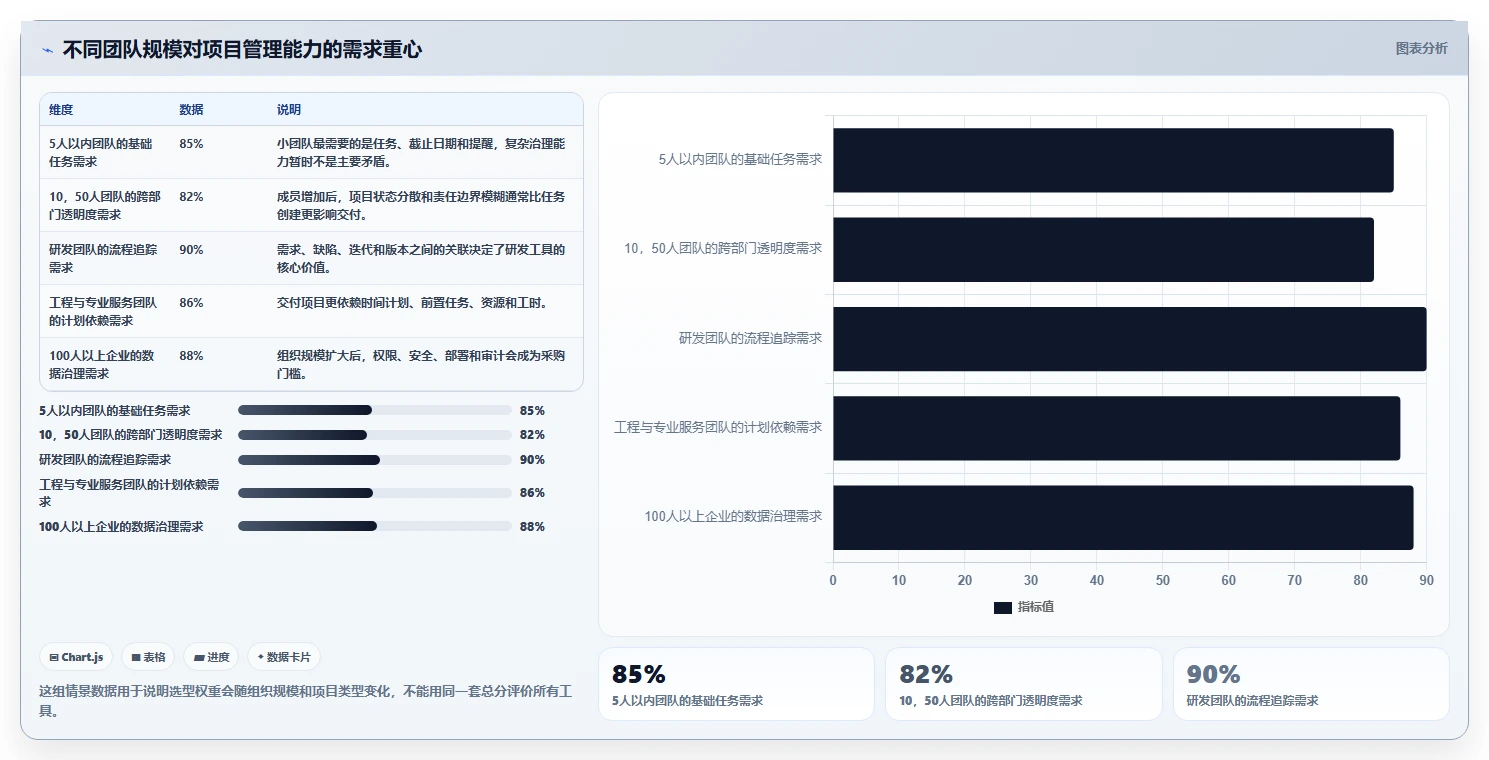Screen dimensions: 1489x760
Task: Click the chart bar for 研发团队的流程追踪需求
Action: pyautogui.click(x=1130, y=339)
